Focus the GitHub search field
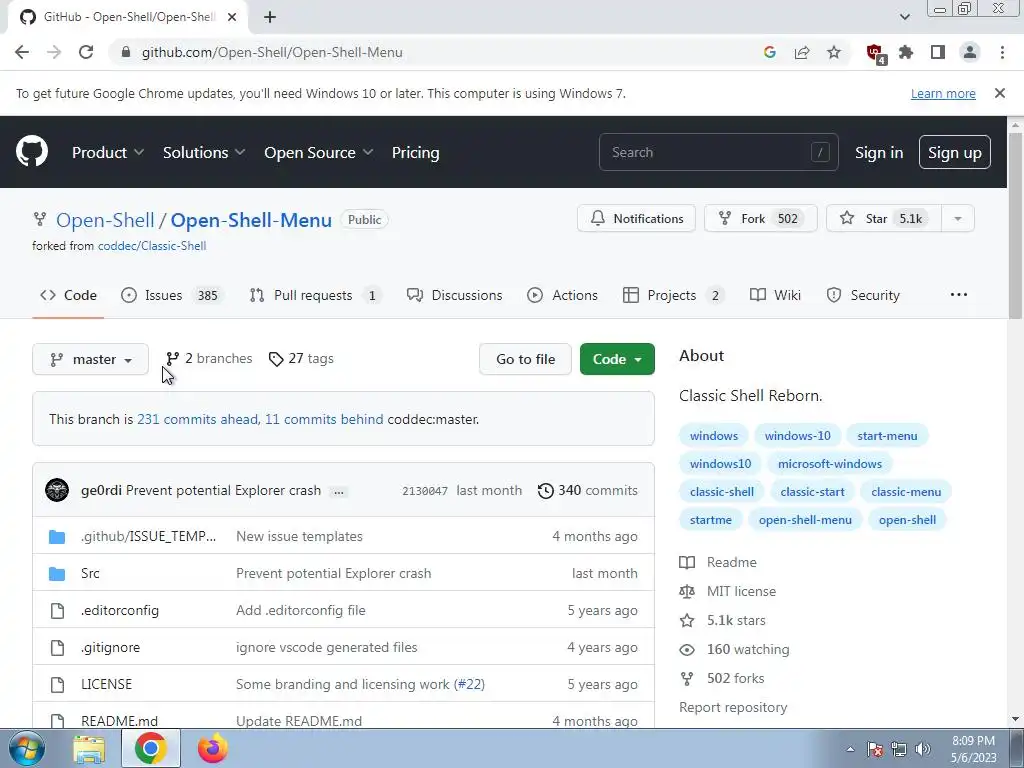This screenshot has width=1024, height=768. pos(718,152)
